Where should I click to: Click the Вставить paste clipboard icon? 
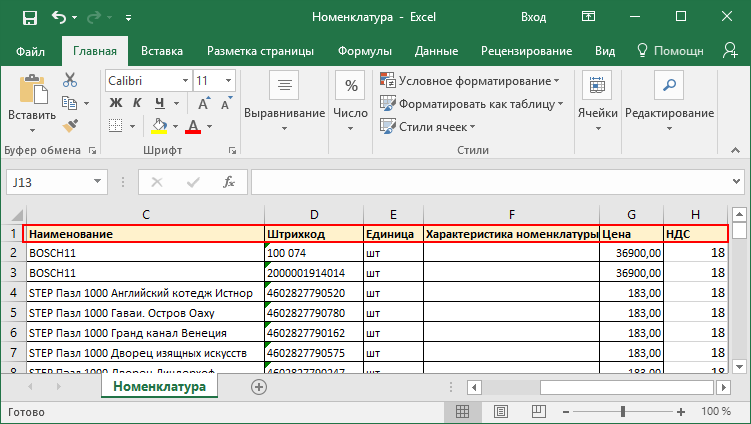click(x=33, y=89)
